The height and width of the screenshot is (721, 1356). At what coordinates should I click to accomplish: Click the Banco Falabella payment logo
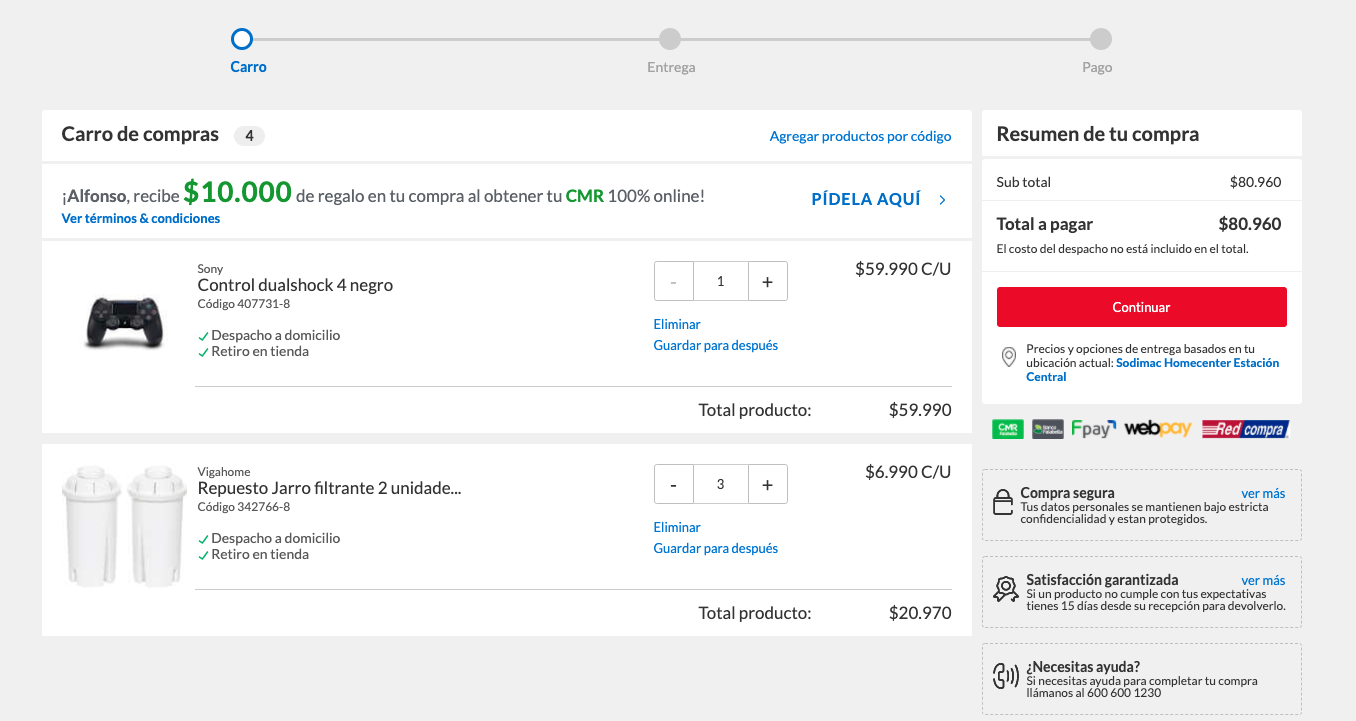(x=1048, y=429)
